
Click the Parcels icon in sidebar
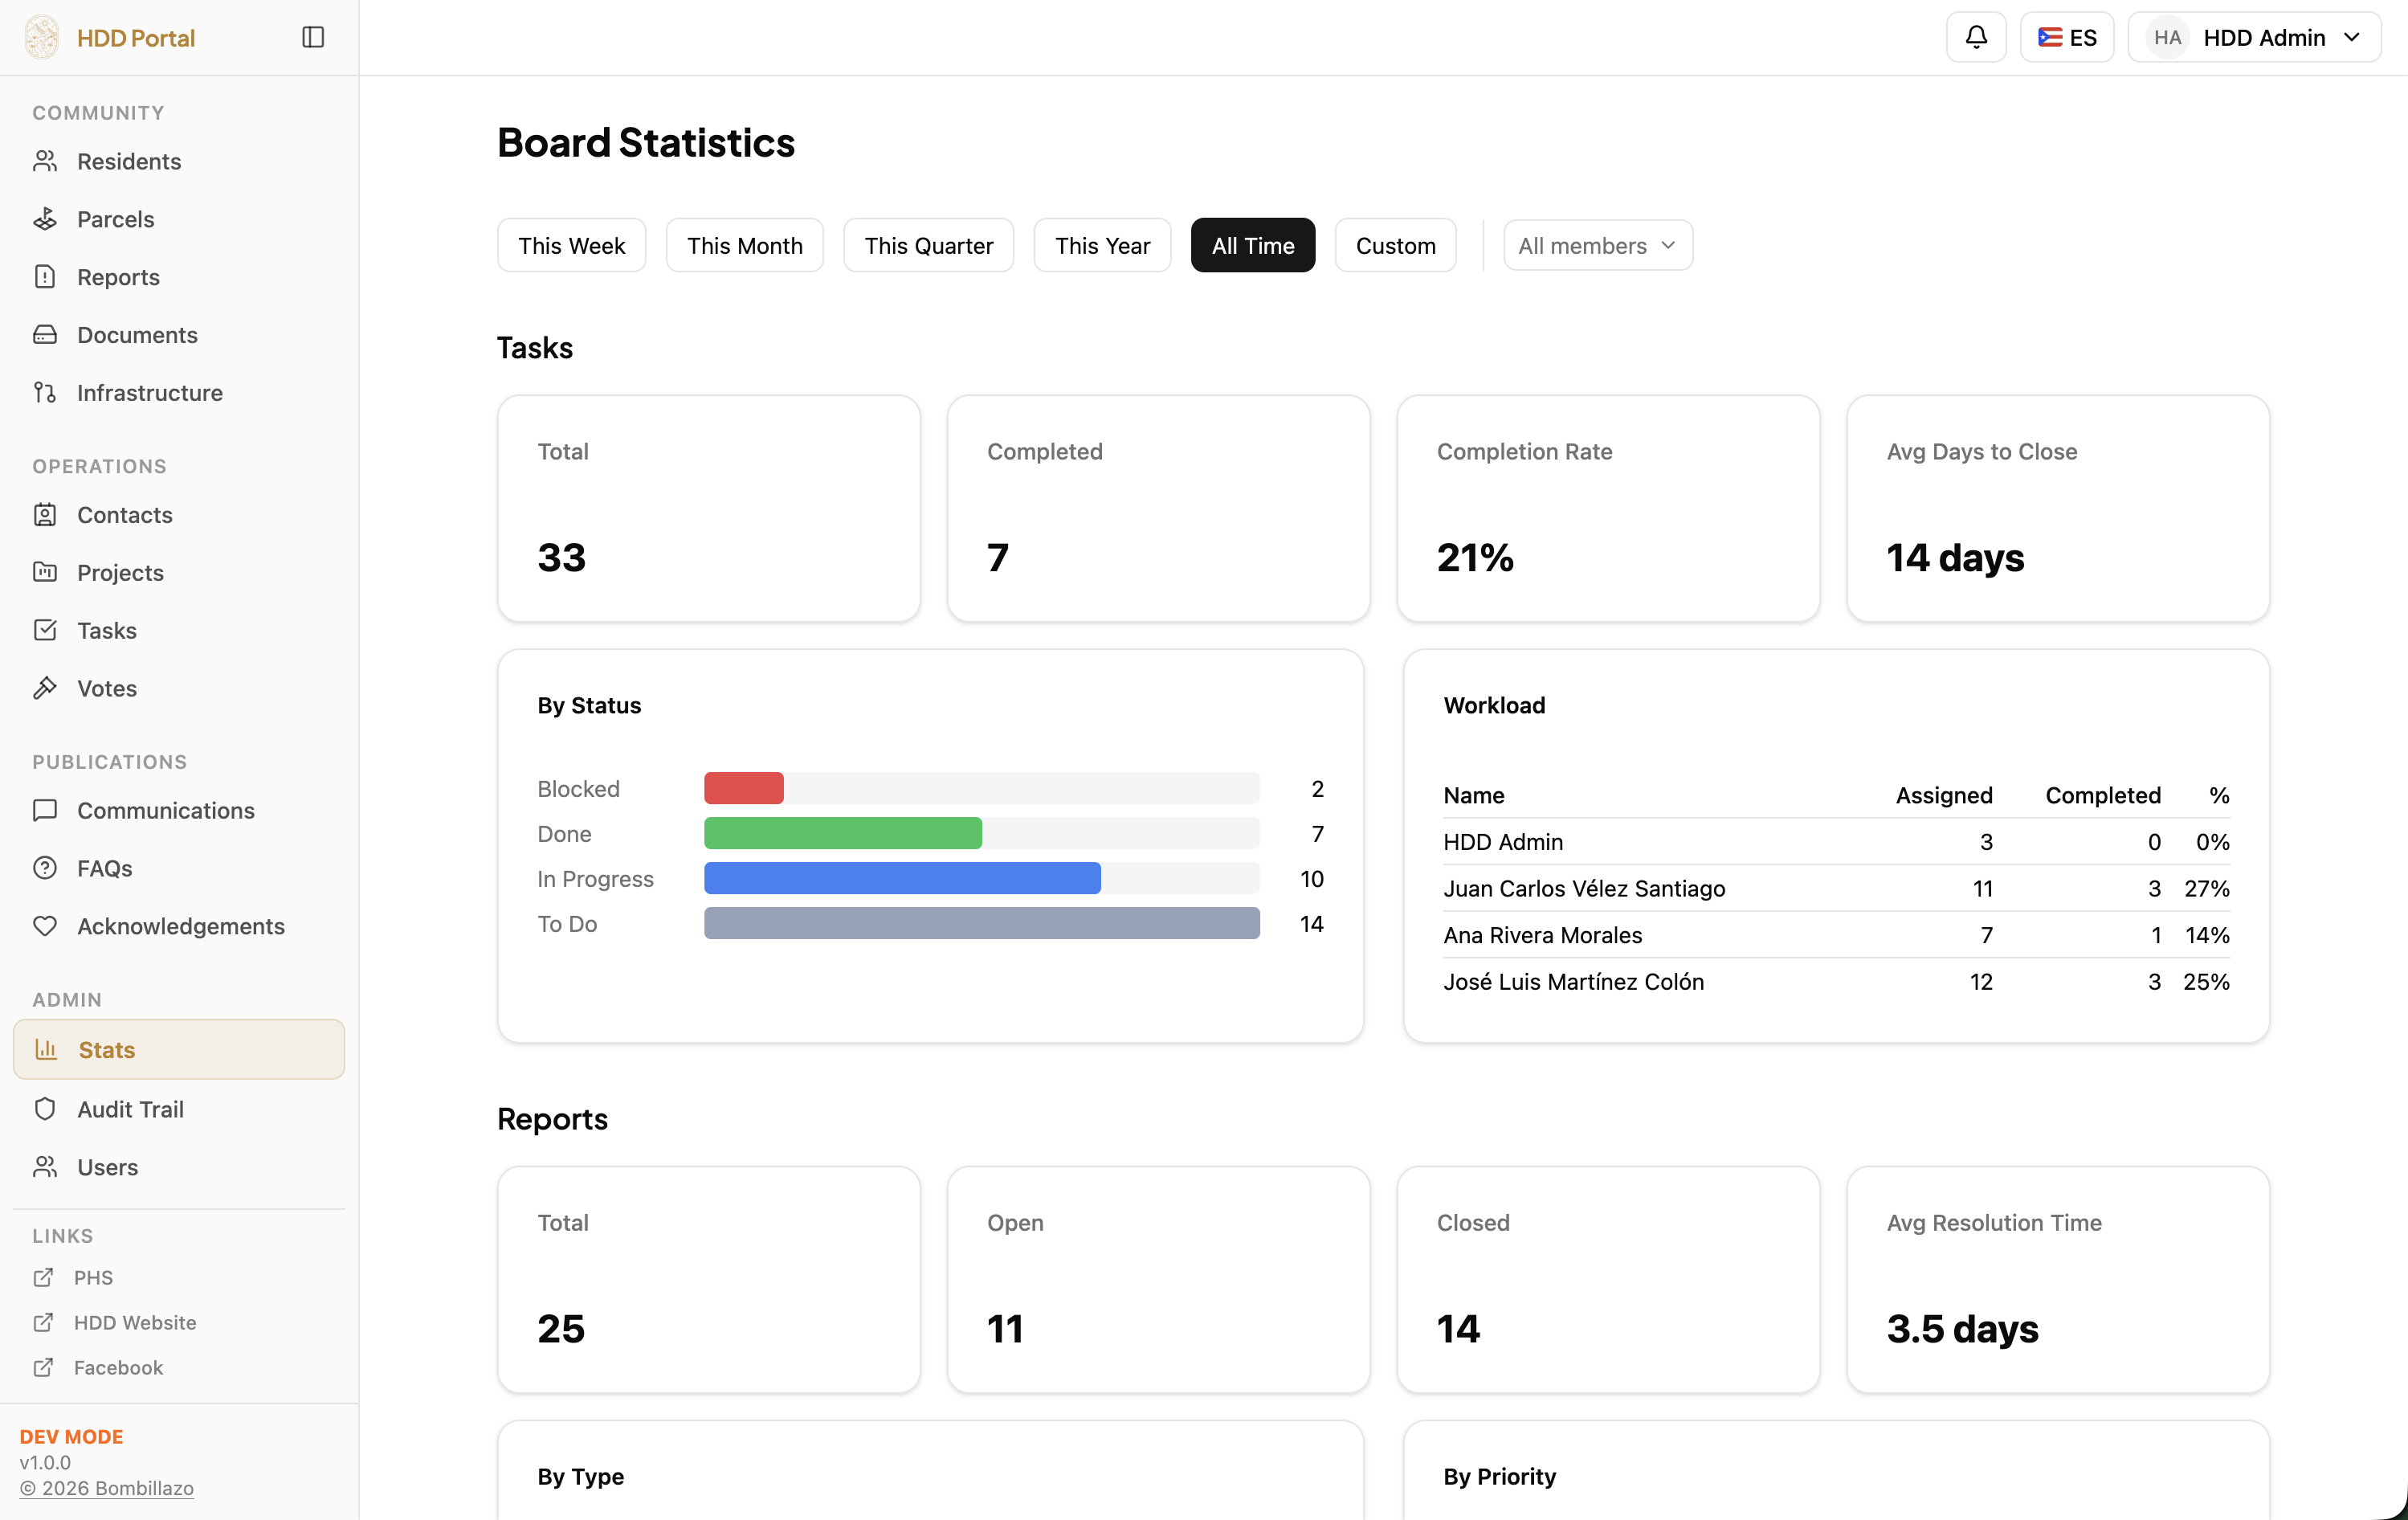coord(45,219)
